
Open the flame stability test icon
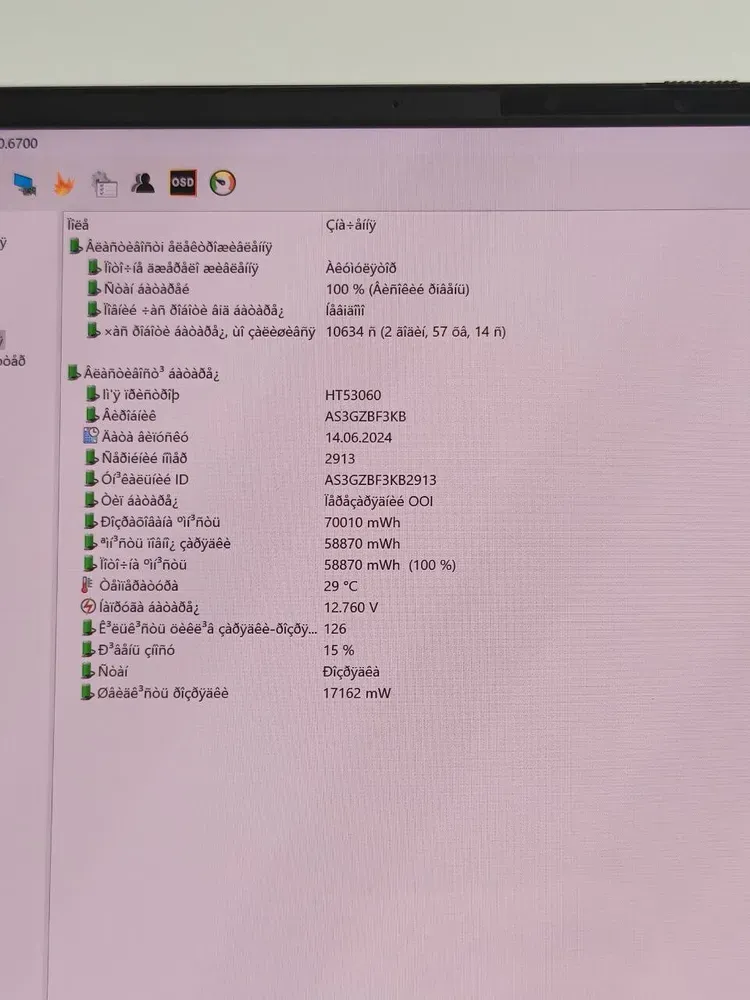tap(65, 184)
